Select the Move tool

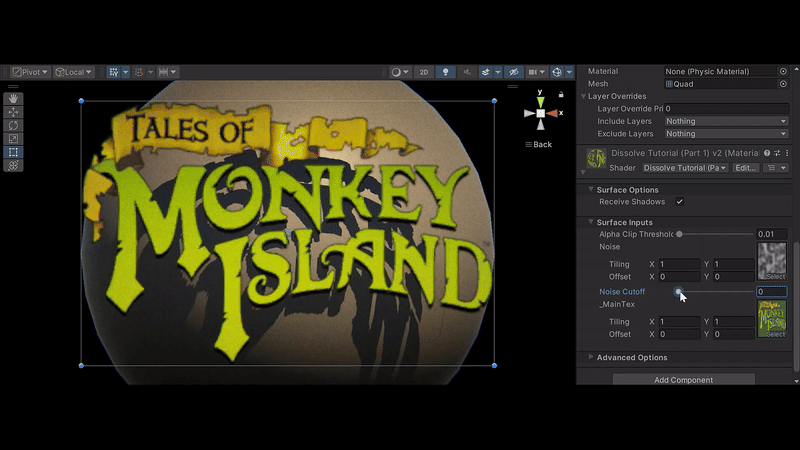[x=13, y=112]
